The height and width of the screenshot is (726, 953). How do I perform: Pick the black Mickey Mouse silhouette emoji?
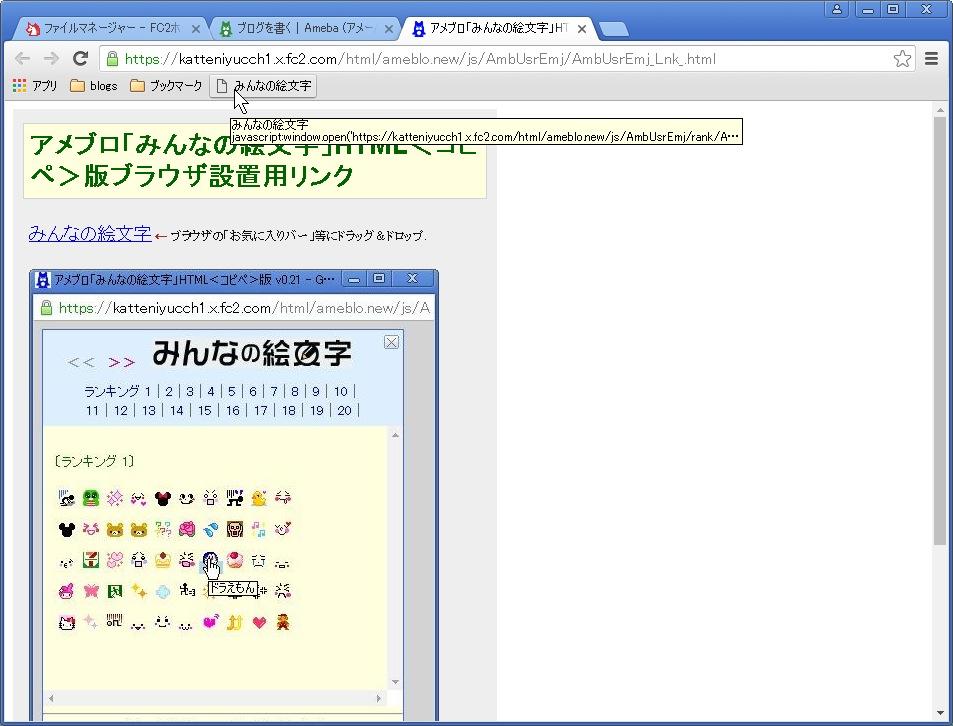pyautogui.click(x=67, y=529)
